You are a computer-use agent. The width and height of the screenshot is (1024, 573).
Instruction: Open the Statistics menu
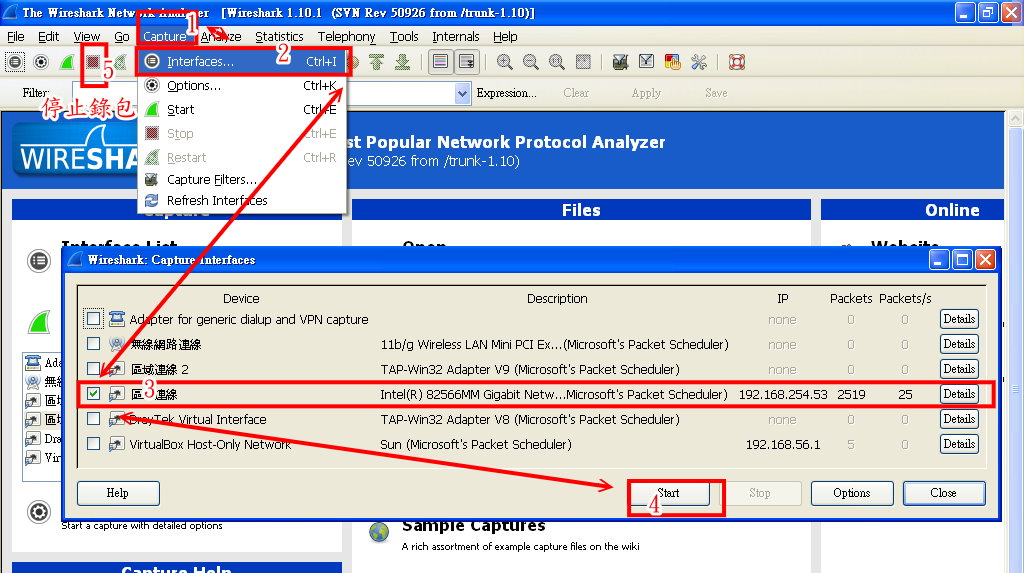coord(279,37)
